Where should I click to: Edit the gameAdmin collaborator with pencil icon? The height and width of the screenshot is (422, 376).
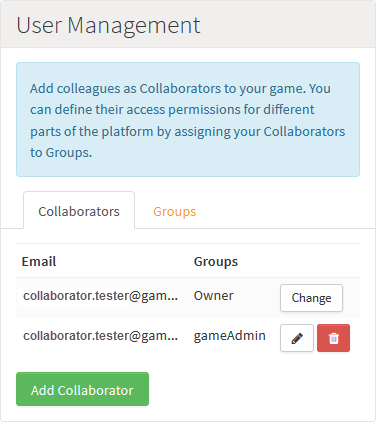297,338
